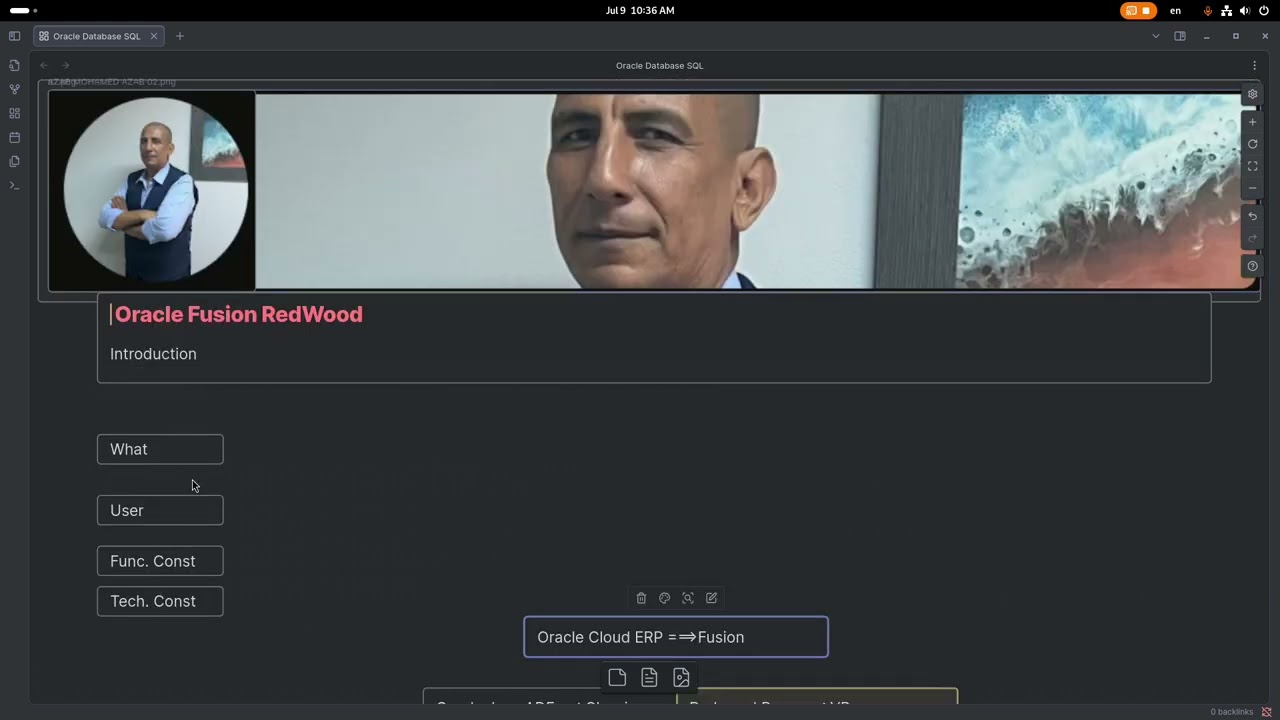Zoom to selection on selected card

pyautogui.click(x=688, y=598)
